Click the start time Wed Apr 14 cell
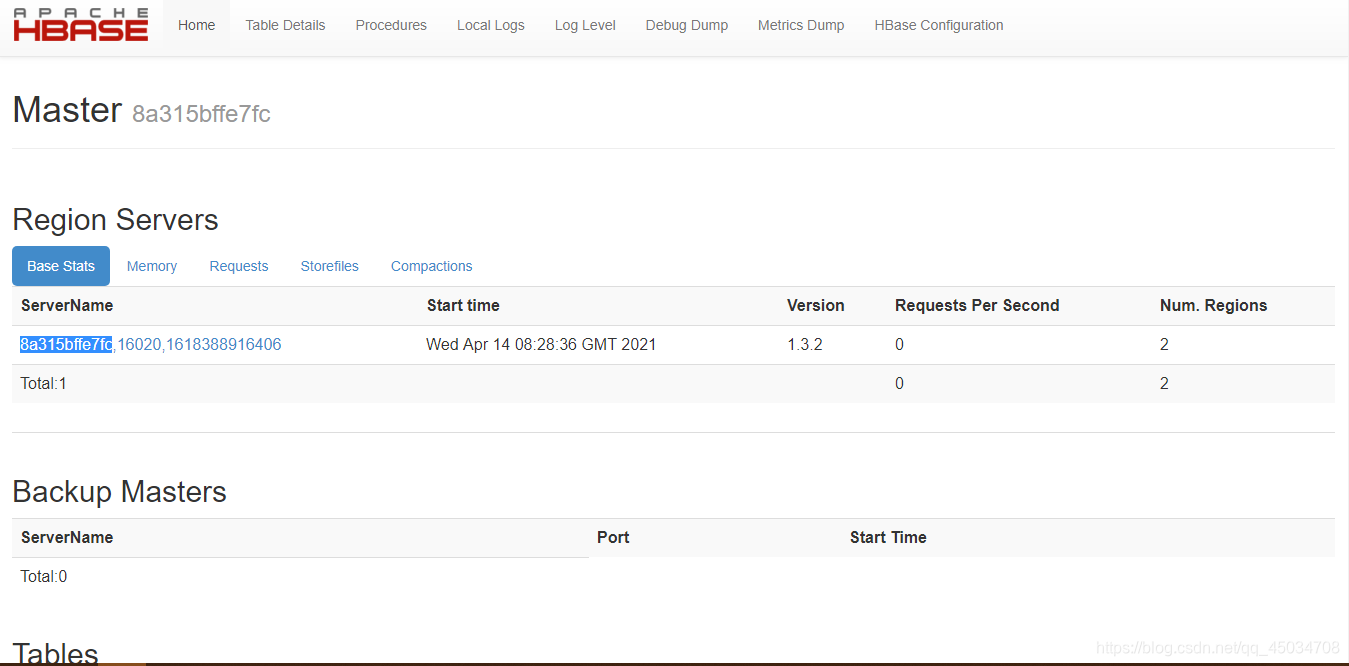Image resolution: width=1349 pixels, height=666 pixels. coord(541,344)
